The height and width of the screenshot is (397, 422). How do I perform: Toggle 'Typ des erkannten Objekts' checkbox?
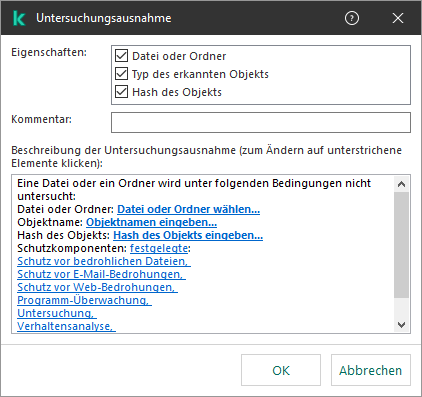[x=121, y=74]
